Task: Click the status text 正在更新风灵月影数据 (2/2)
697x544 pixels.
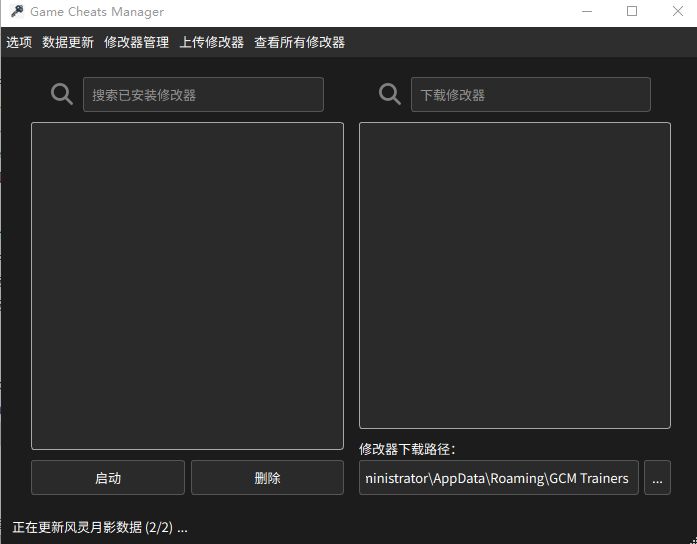Action: pos(100,528)
